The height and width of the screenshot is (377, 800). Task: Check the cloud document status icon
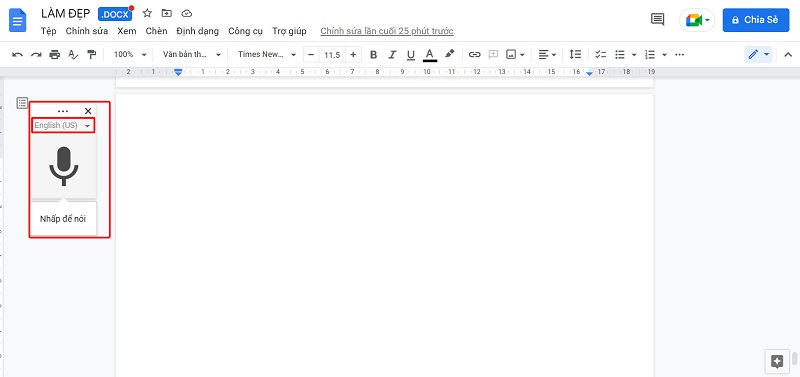tap(187, 13)
